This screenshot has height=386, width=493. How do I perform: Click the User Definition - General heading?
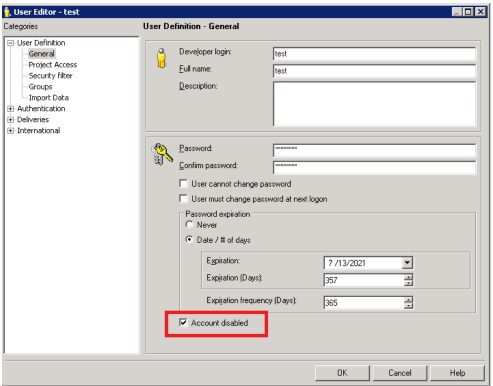pyautogui.click(x=191, y=26)
